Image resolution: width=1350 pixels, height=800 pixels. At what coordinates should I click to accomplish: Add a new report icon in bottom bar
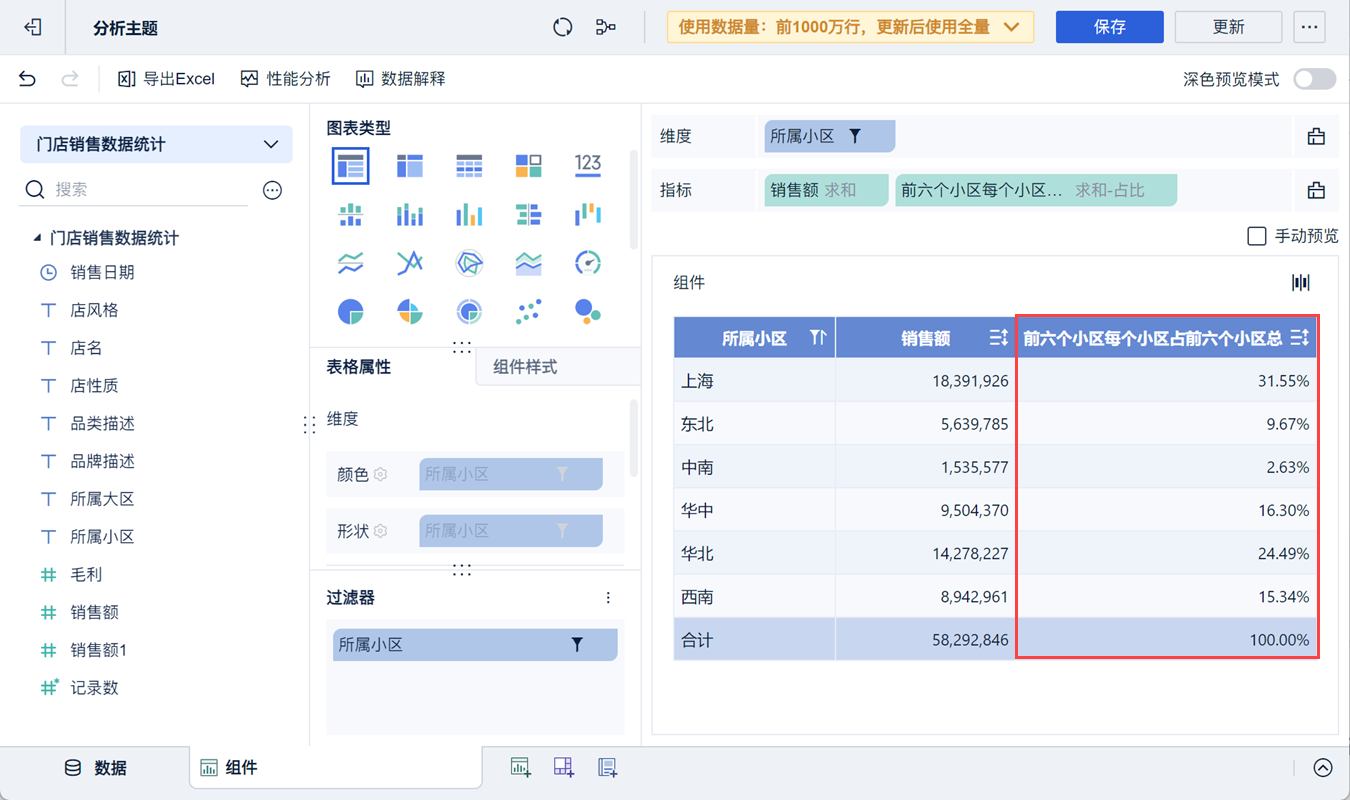point(607,767)
